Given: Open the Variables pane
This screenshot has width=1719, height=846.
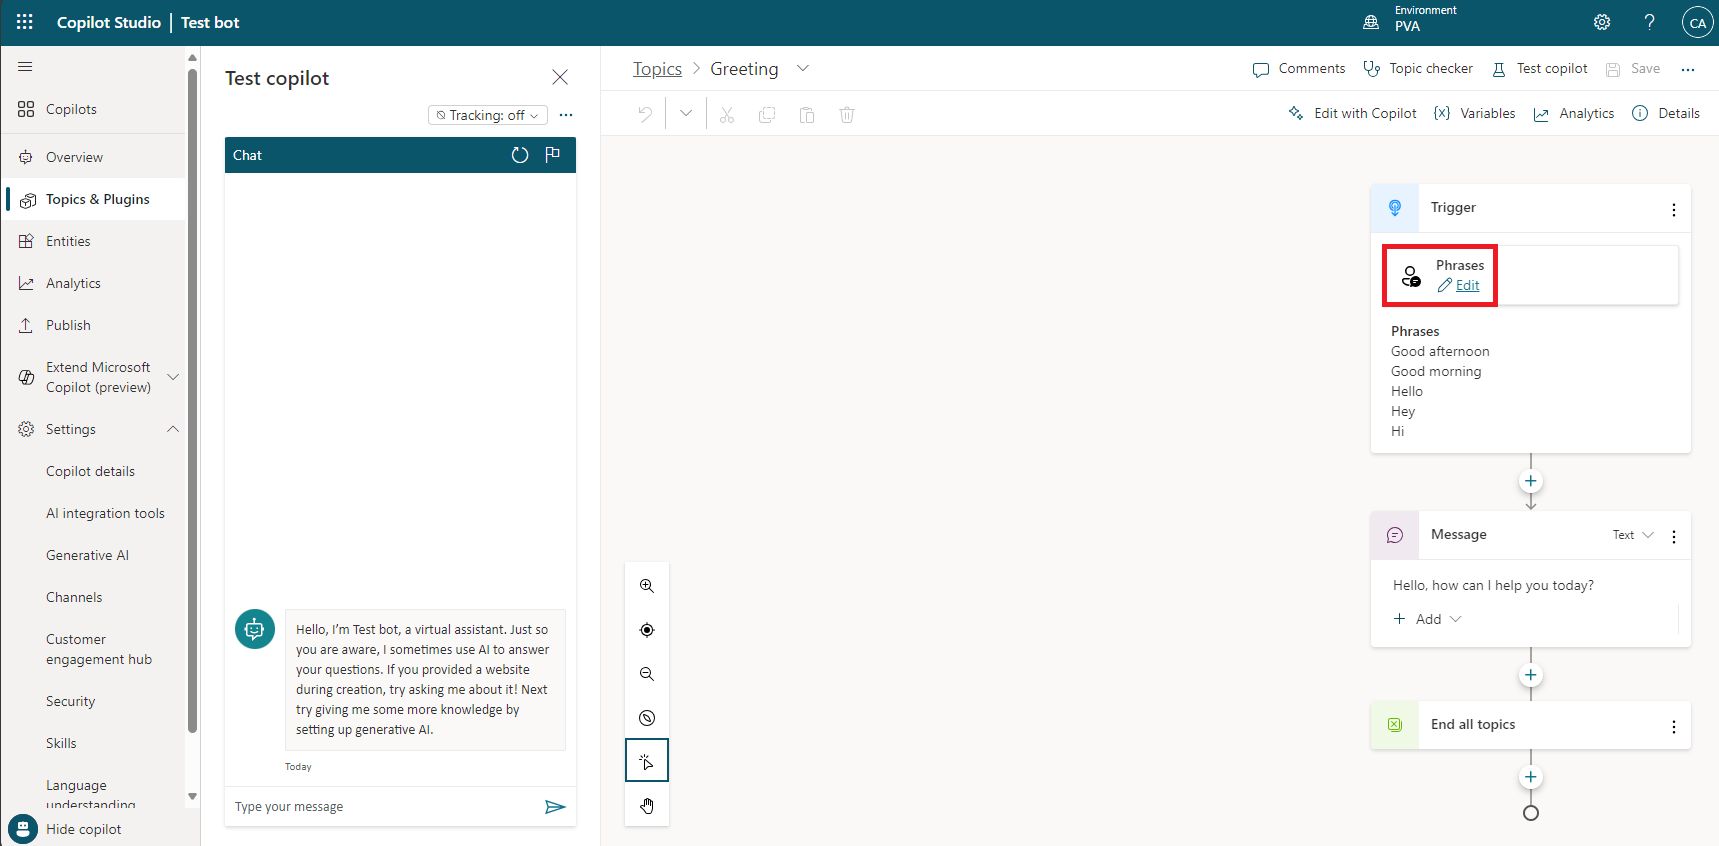Looking at the screenshot, I should [x=1475, y=114].
